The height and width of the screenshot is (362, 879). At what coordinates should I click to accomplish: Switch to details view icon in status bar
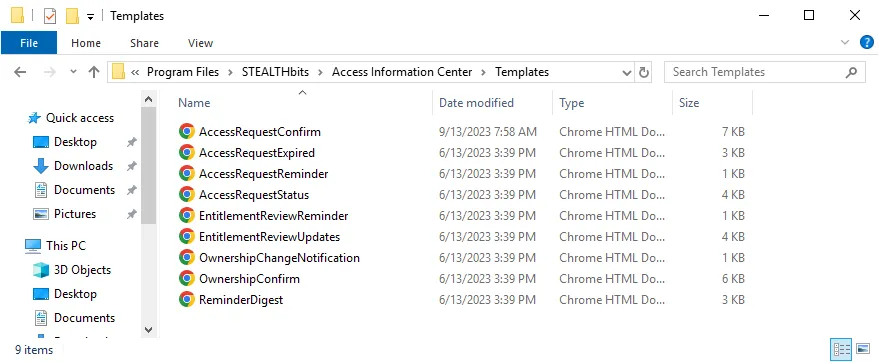tap(841, 349)
